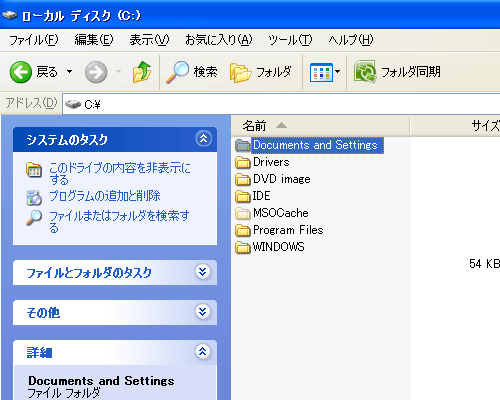Viewport: 500px width, 400px height.
Task: Expand the ファイルとフォルダのタスク panel
Action: (x=203, y=272)
